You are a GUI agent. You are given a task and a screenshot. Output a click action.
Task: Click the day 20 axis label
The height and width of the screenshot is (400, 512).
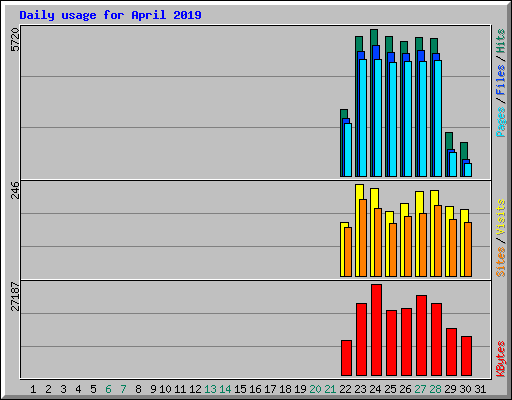tap(315, 389)
